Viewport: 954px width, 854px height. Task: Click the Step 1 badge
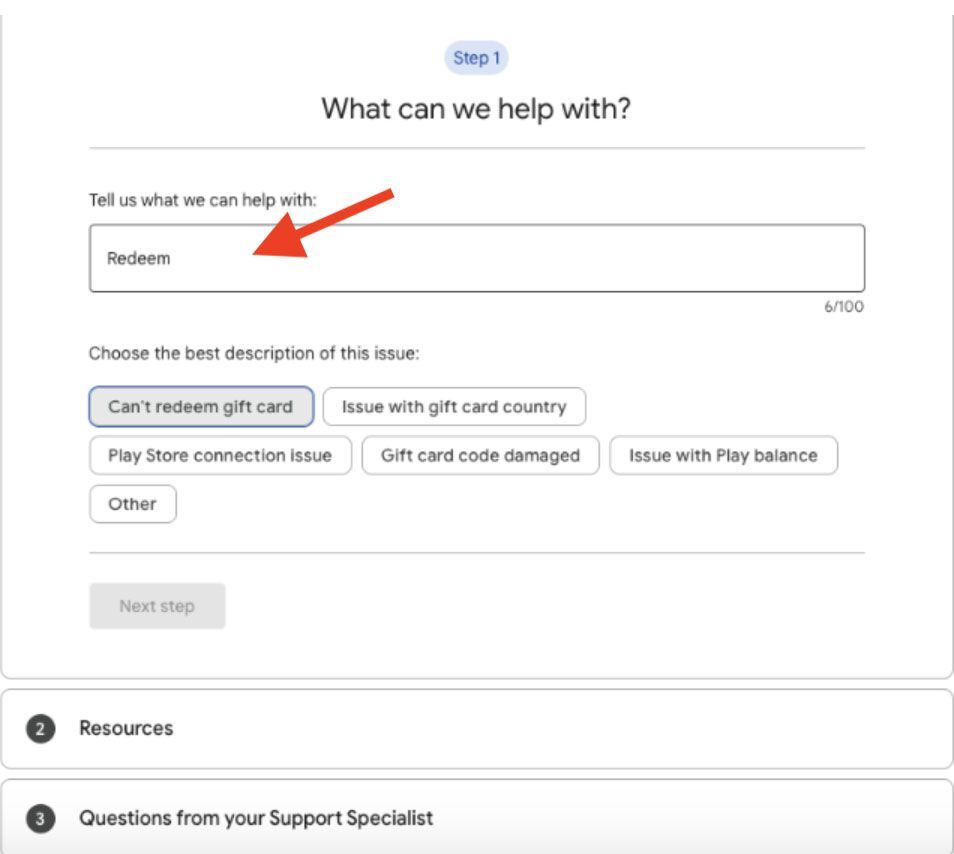point(476,58)
